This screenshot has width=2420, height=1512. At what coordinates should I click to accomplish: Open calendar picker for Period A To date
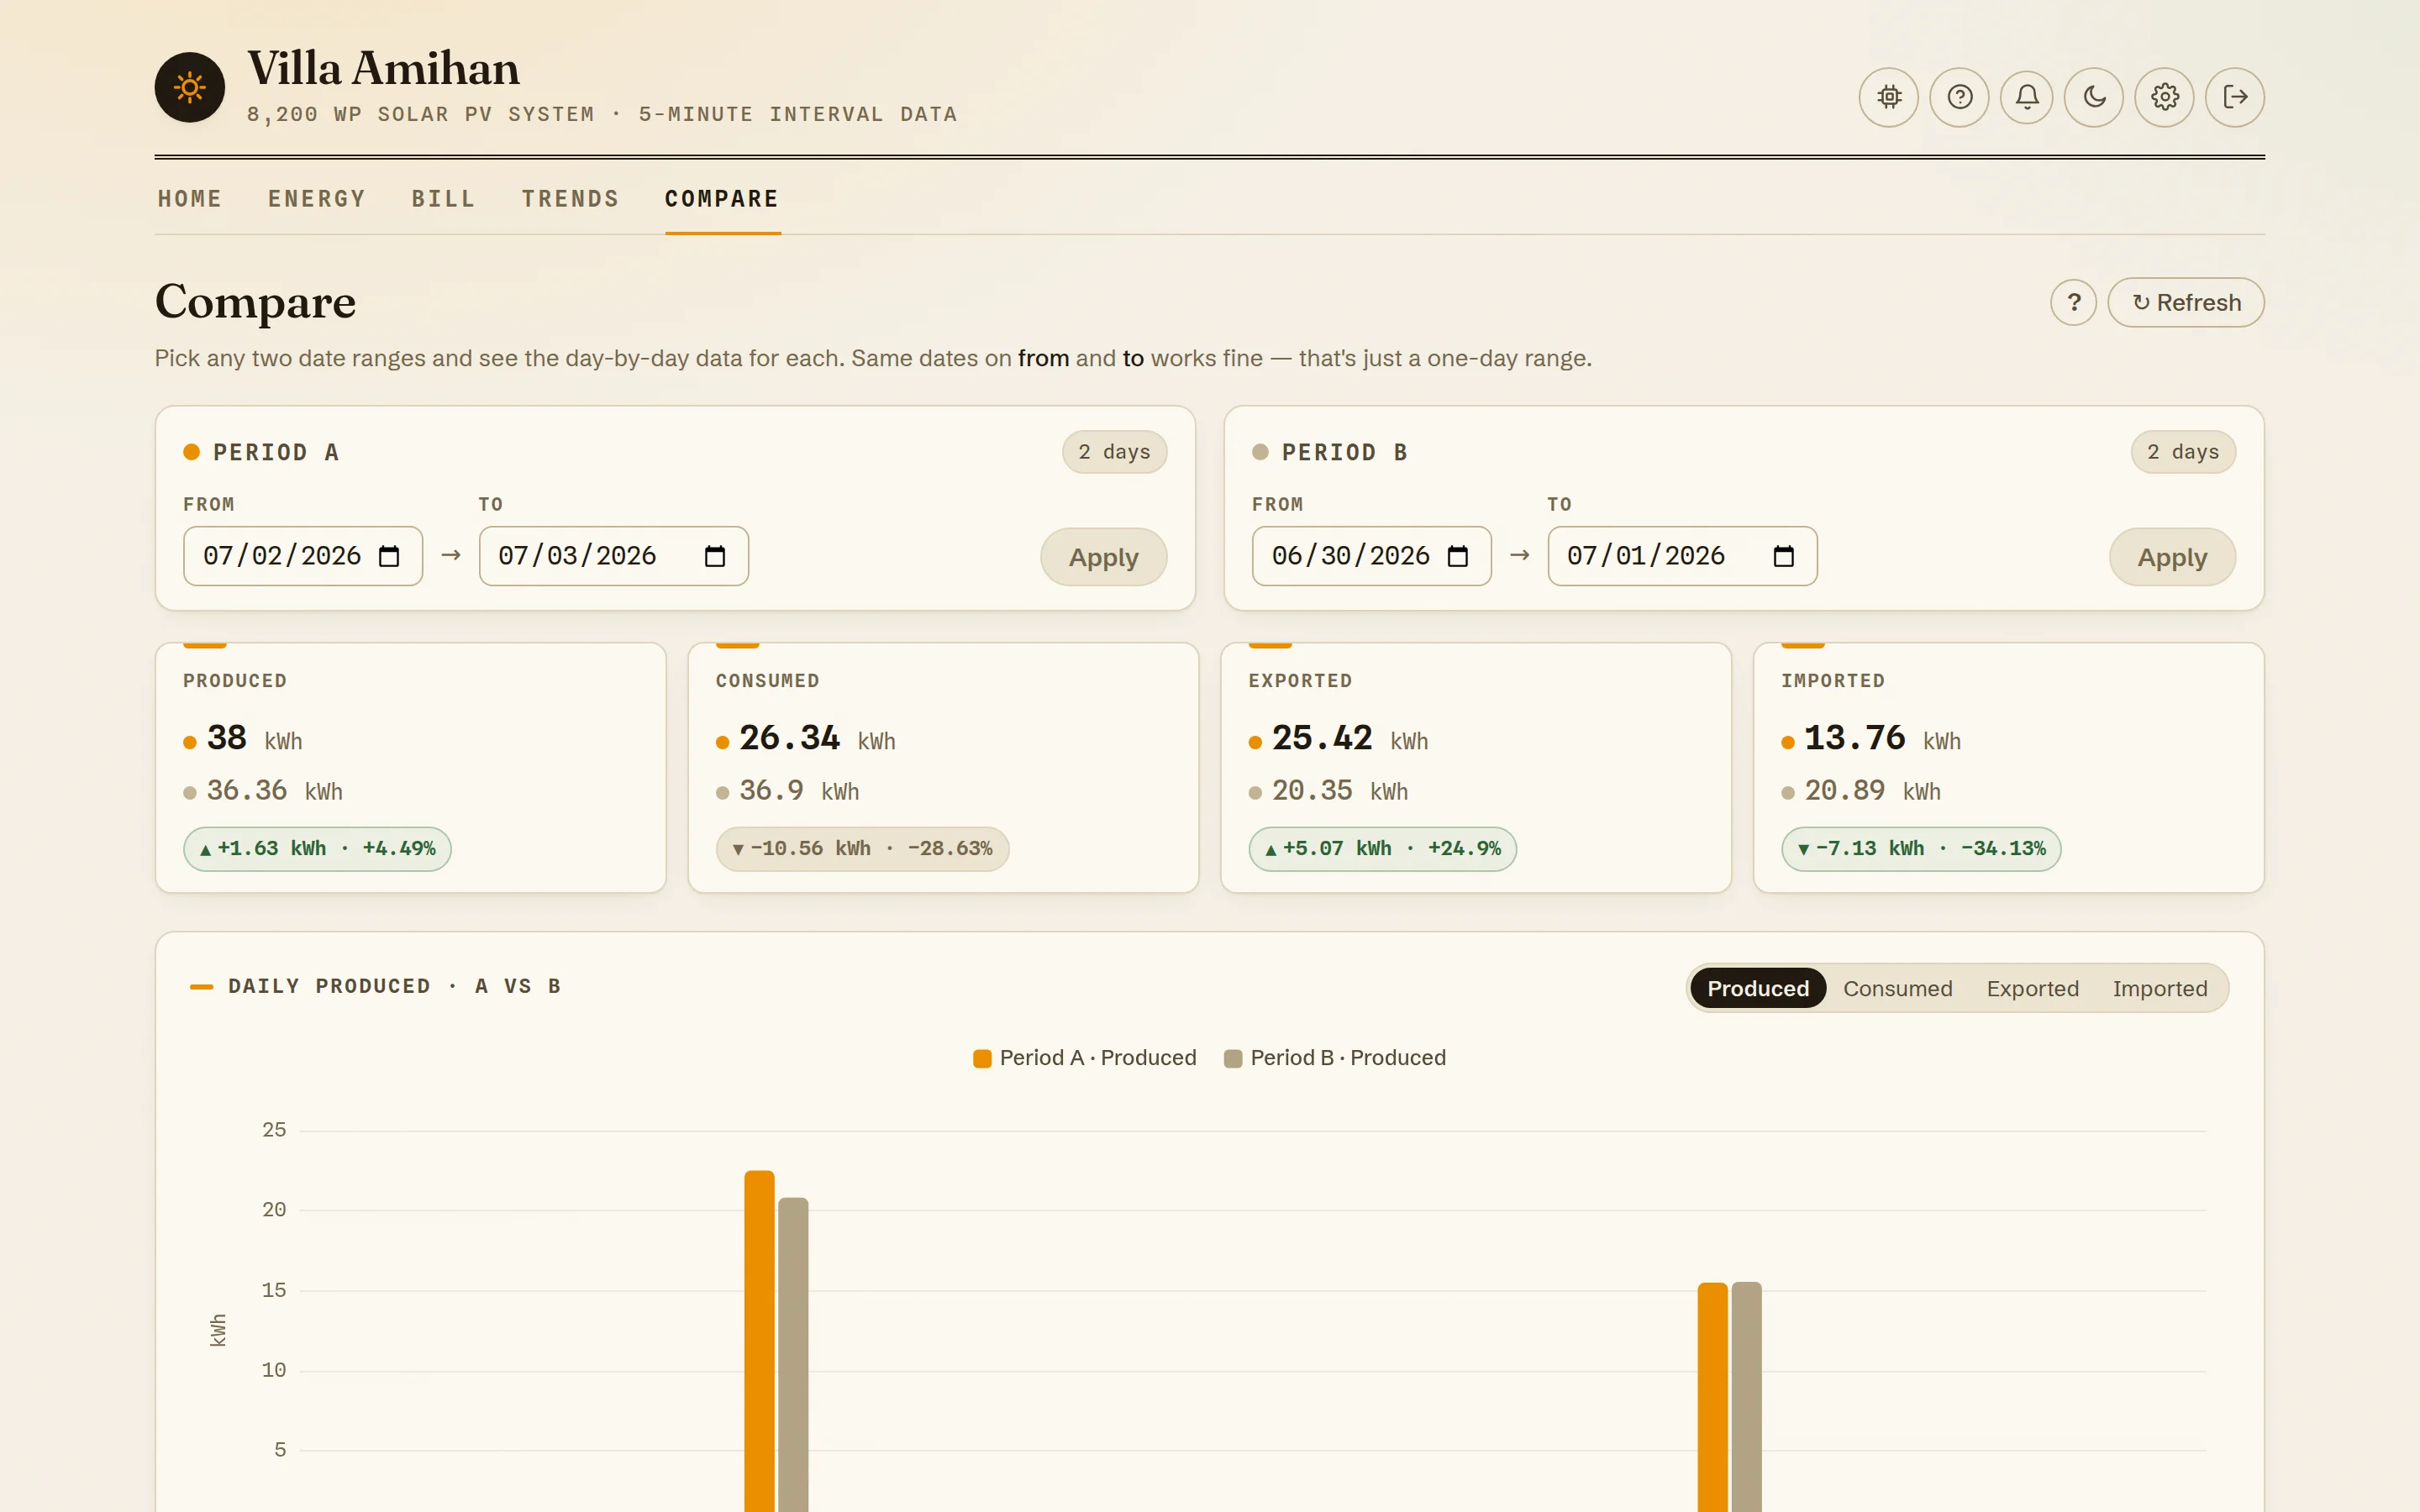coord(714,556)
